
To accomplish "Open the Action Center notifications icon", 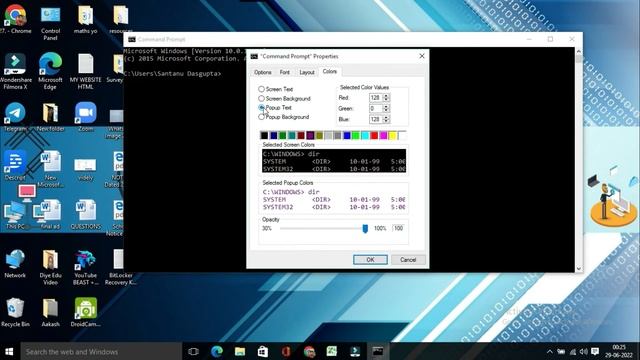I will pos(595,351).
